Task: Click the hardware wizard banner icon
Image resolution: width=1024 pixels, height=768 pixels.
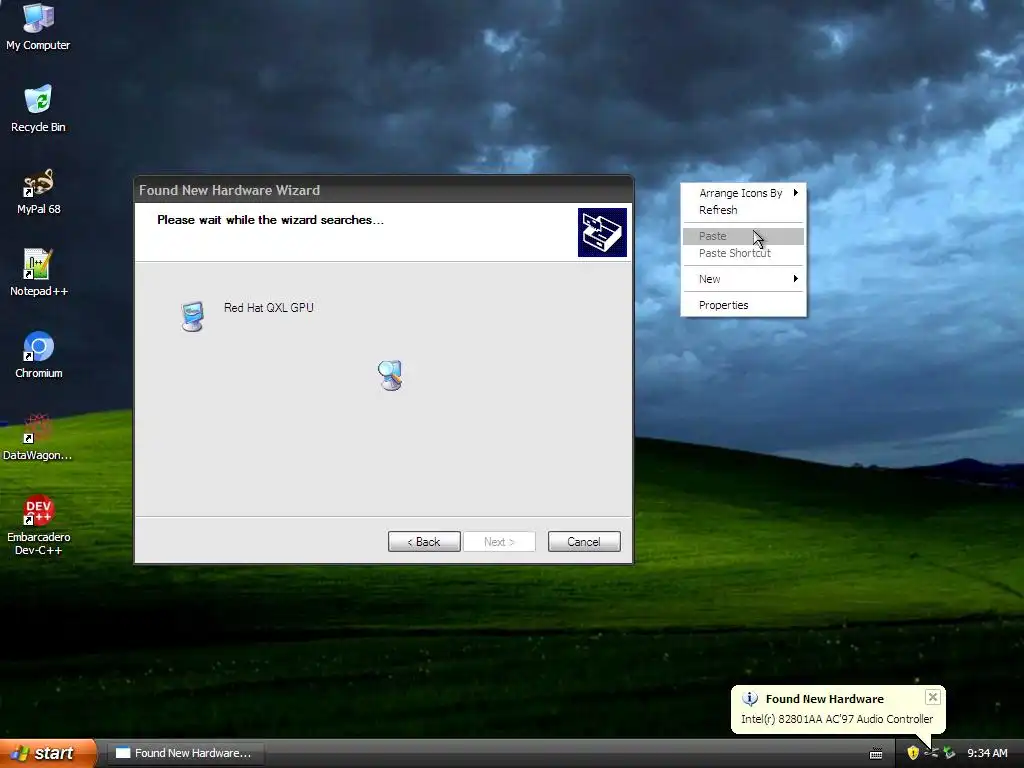Action: [602, 232]
